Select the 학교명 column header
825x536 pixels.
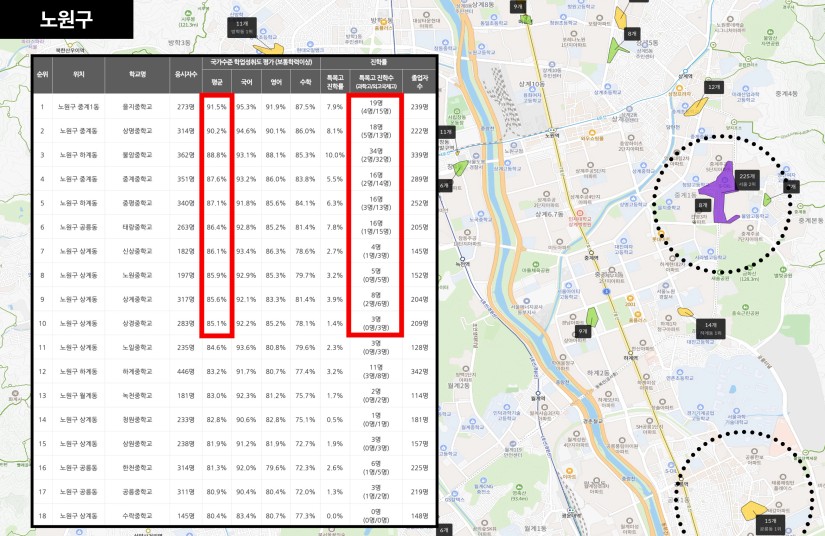pyautogui.click(x=137, y=75)
